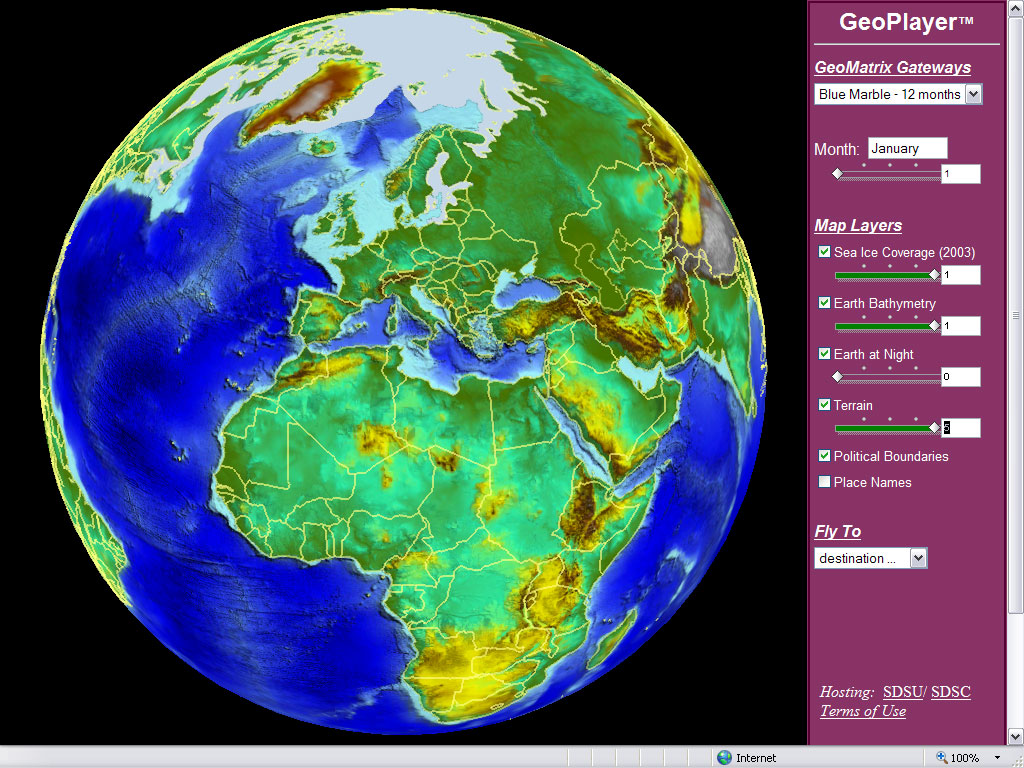The image size is (1024, 768).
Task: Click the Earth at Night slider handle
Action: coord(837,377)
